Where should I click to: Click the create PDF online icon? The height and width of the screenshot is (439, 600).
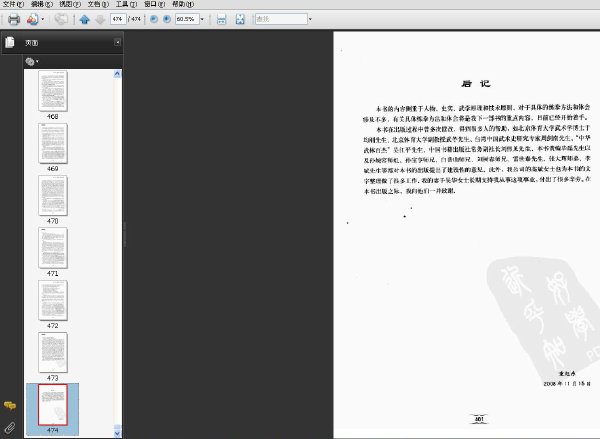33,19
